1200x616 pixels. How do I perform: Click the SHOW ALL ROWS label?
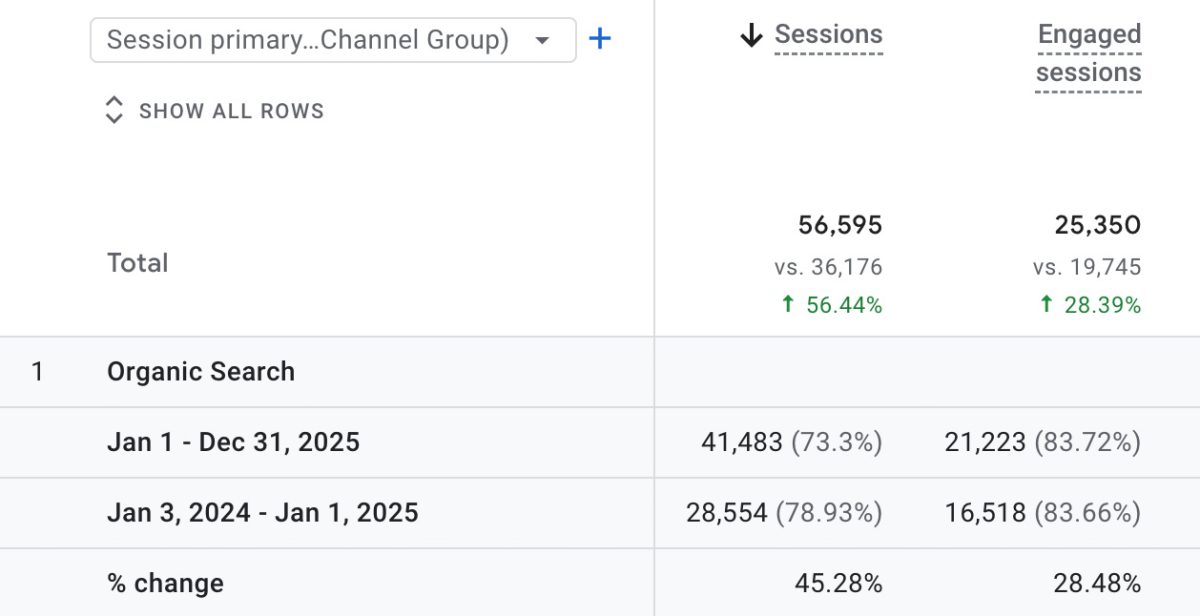tap(232, 111)
